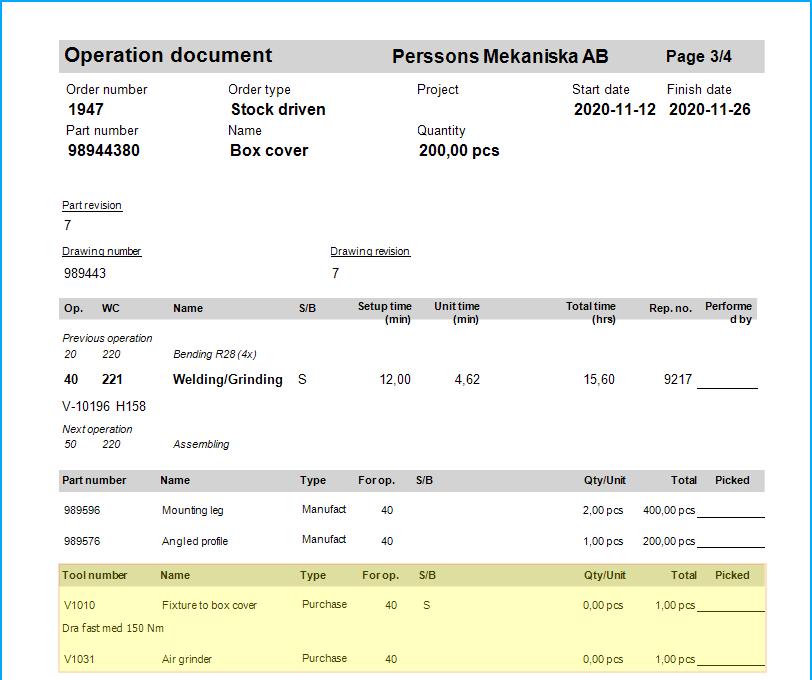Click the underlined Drawing revision label
The height and width of the screenshot is (680, 812).
[370, 251]
